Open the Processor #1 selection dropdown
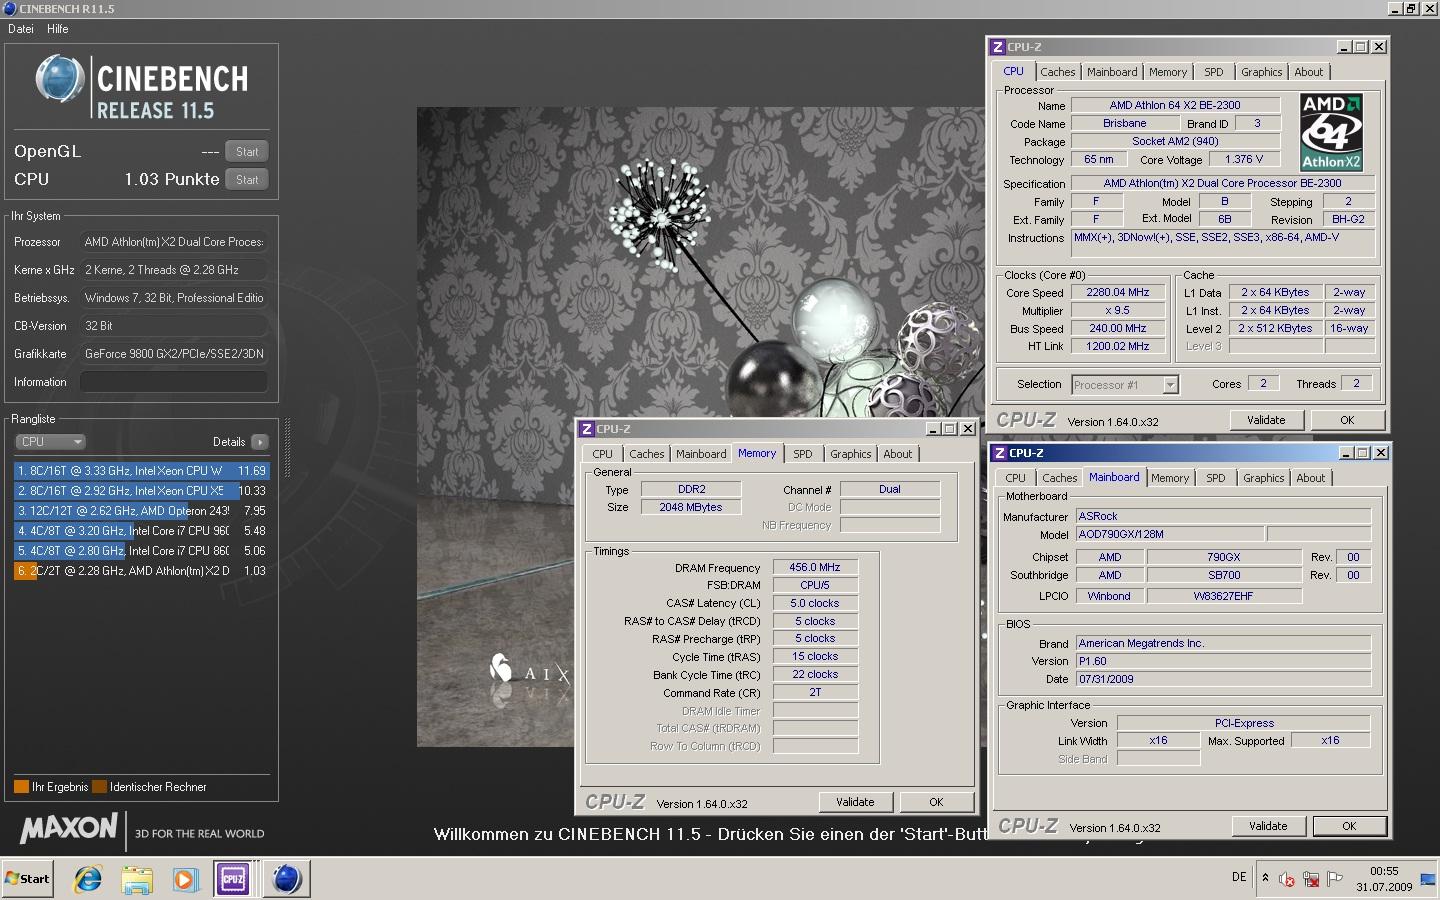 tap(1124, 385)
